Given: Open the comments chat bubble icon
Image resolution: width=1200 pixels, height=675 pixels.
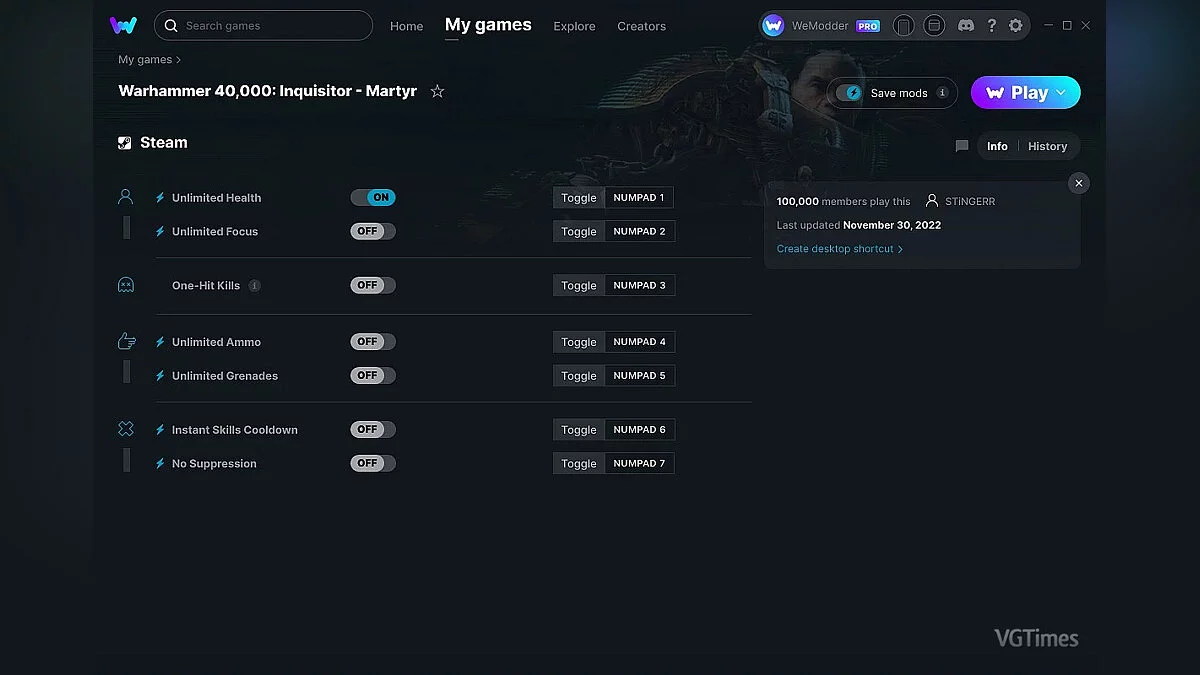Looking at the screenshot, I should pos(962,146).
